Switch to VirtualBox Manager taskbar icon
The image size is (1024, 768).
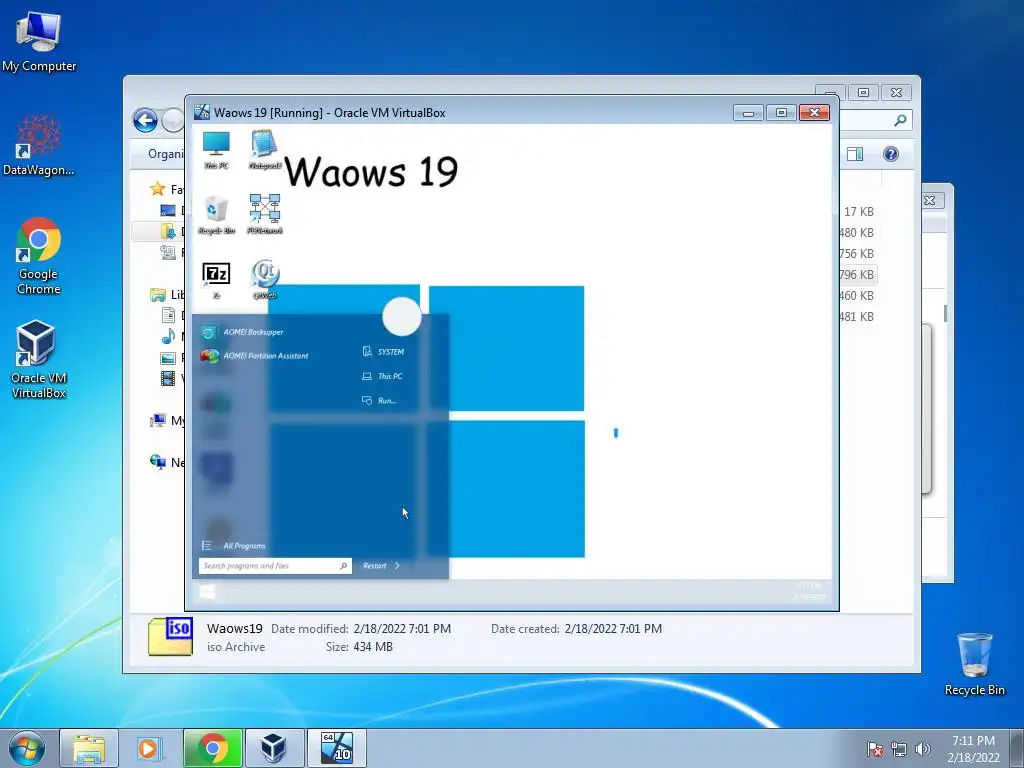coord(274,748)
